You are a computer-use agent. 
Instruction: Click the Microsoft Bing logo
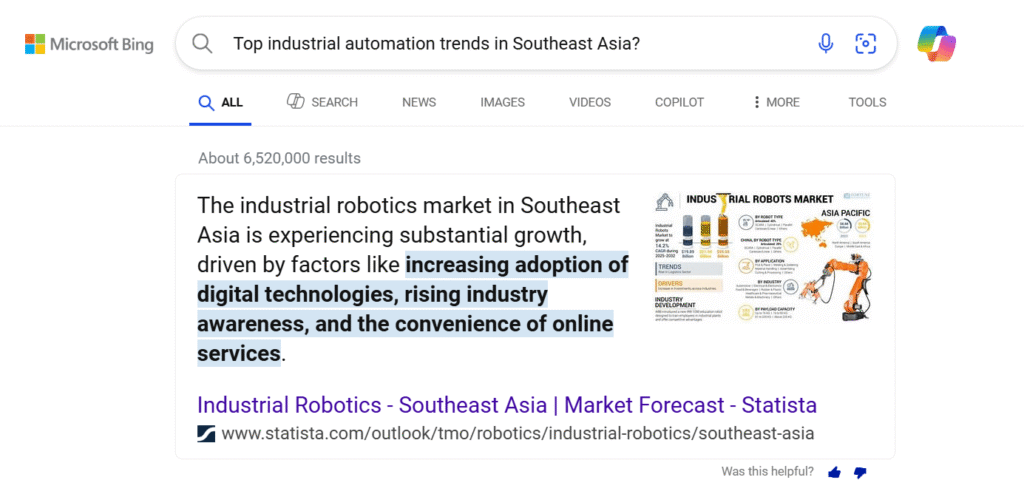(x=89, y=44)
